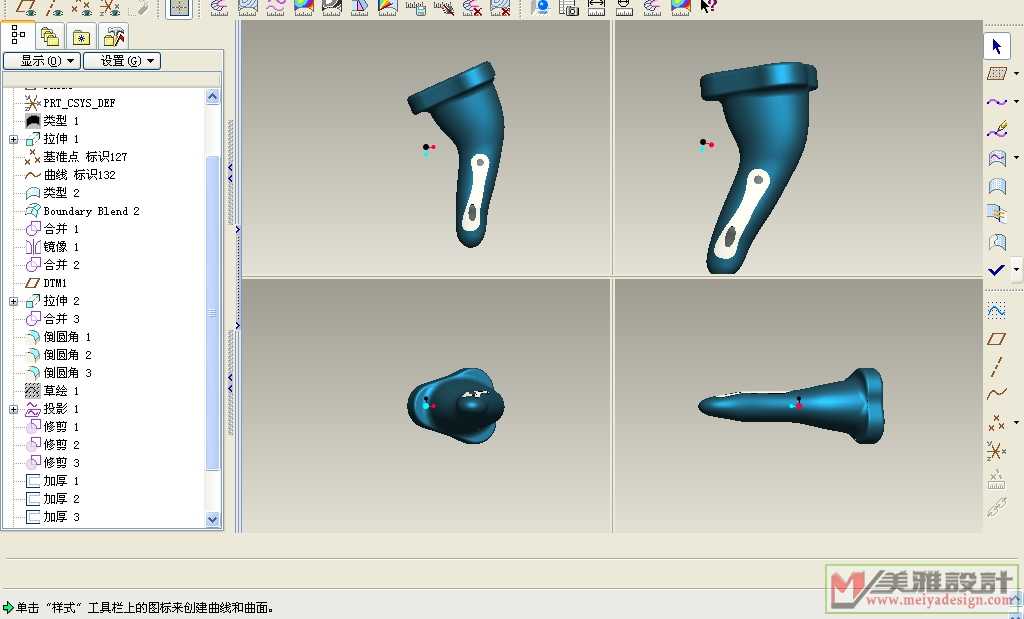Click the datum axis tool icon
1024x619 pixels.
coord(996,367)
